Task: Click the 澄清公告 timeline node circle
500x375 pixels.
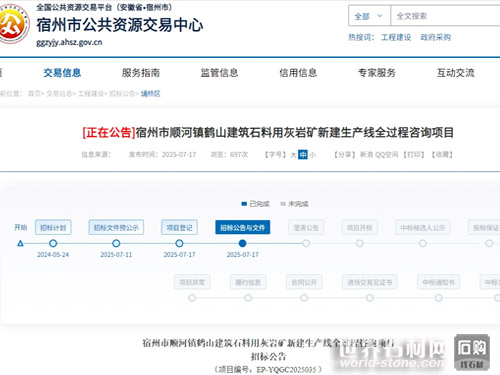Action: click(x=306, y=244)
